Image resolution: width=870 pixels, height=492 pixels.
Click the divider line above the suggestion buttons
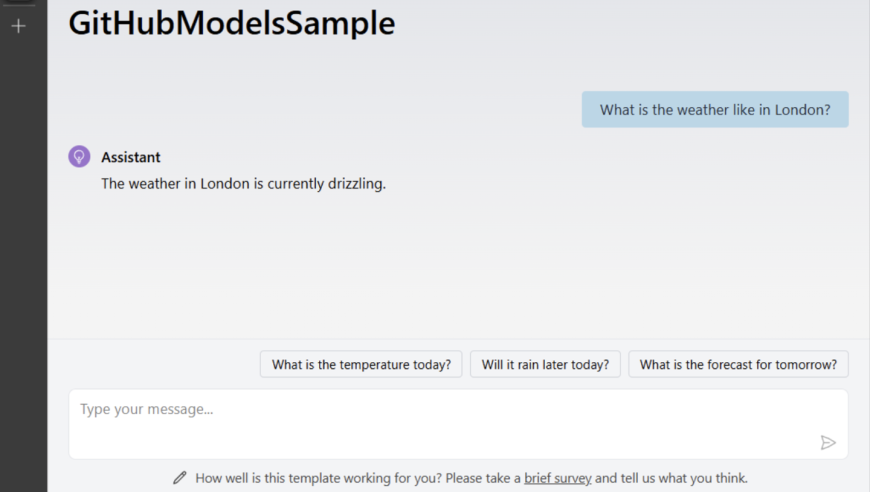click(458, 338)
